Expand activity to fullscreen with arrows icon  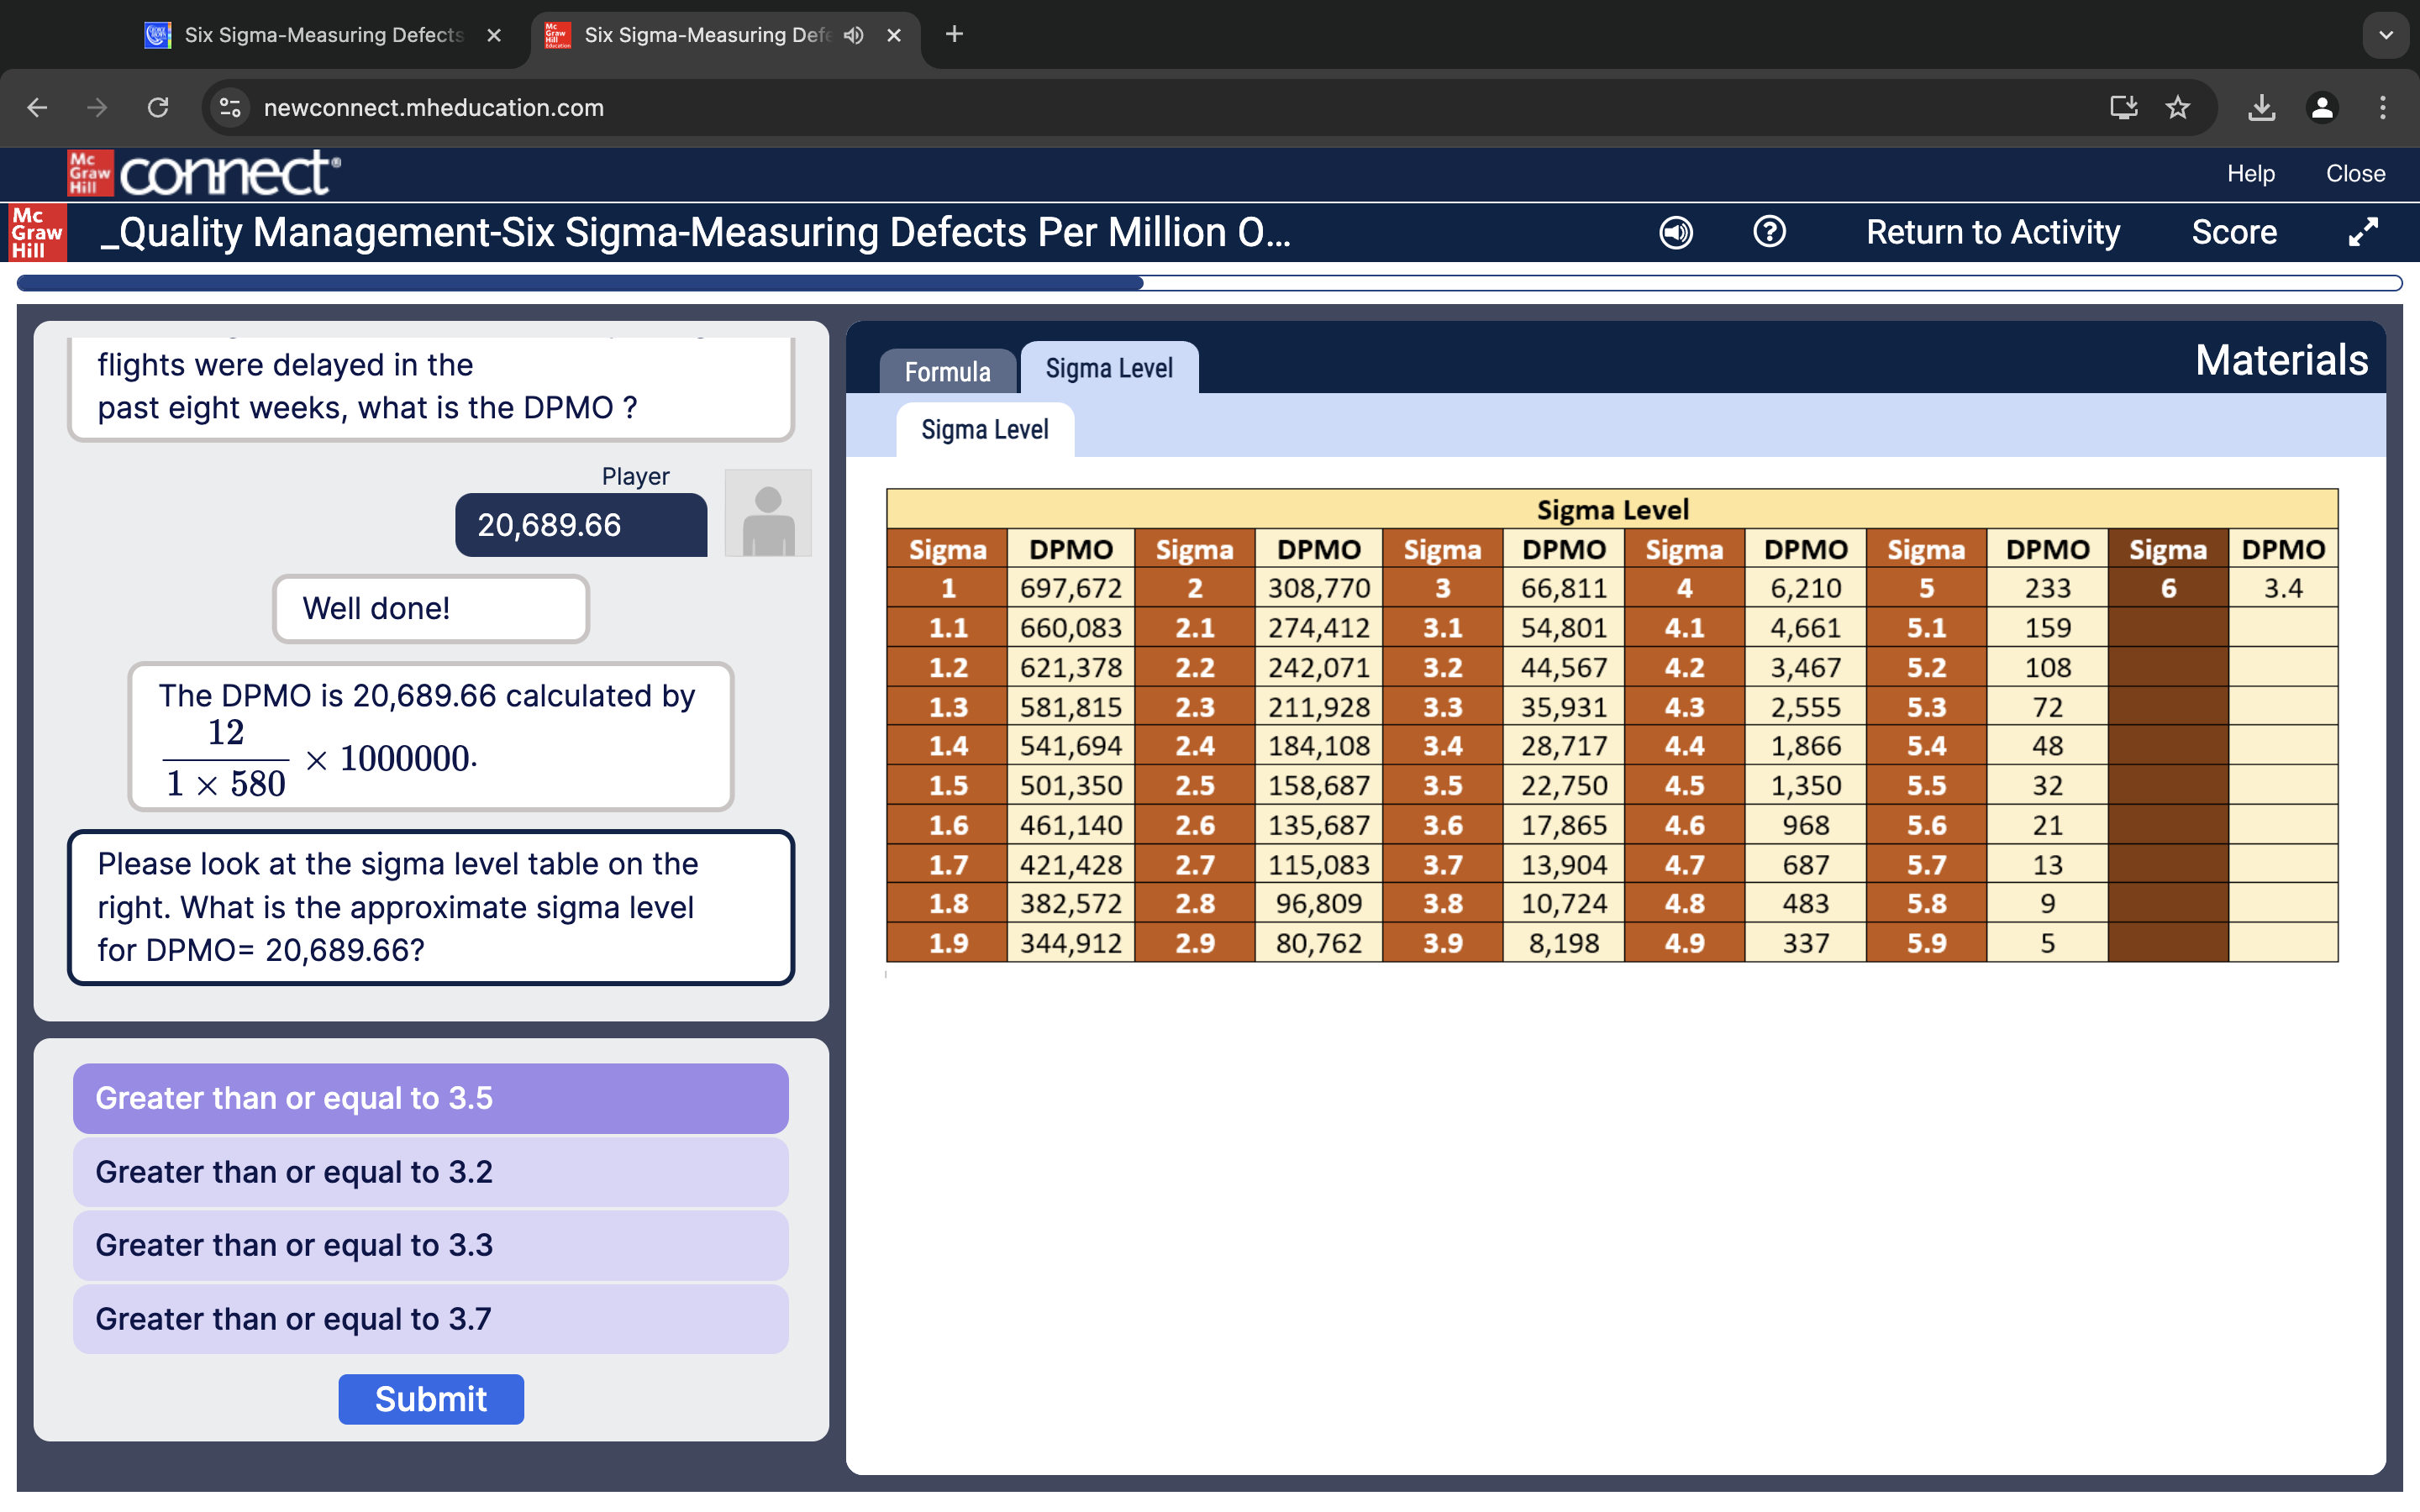pyautogui.click(x=2363, y=232)
